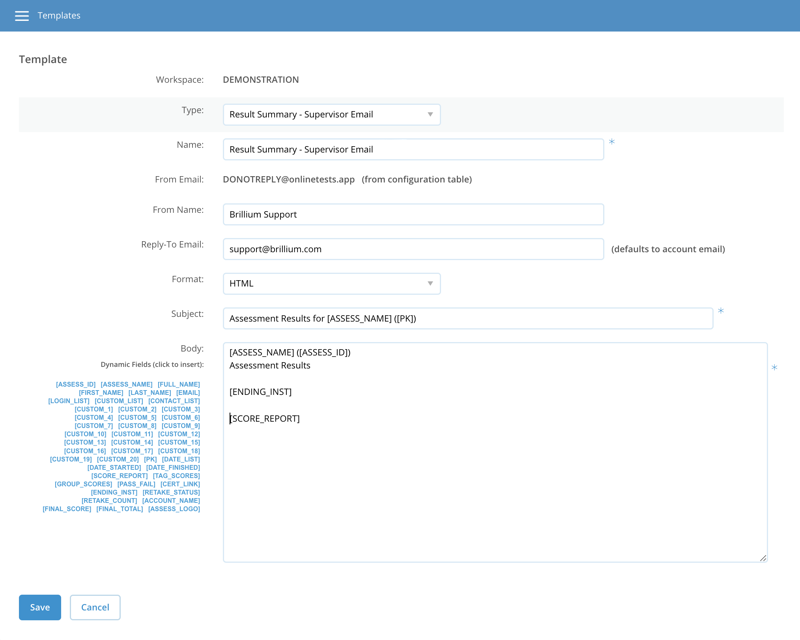Image resolution: width=800 pixels, height=640 pixels.
Task: Insert the [LOGIN_LIST] dynamic field
Action: point(69,401)
